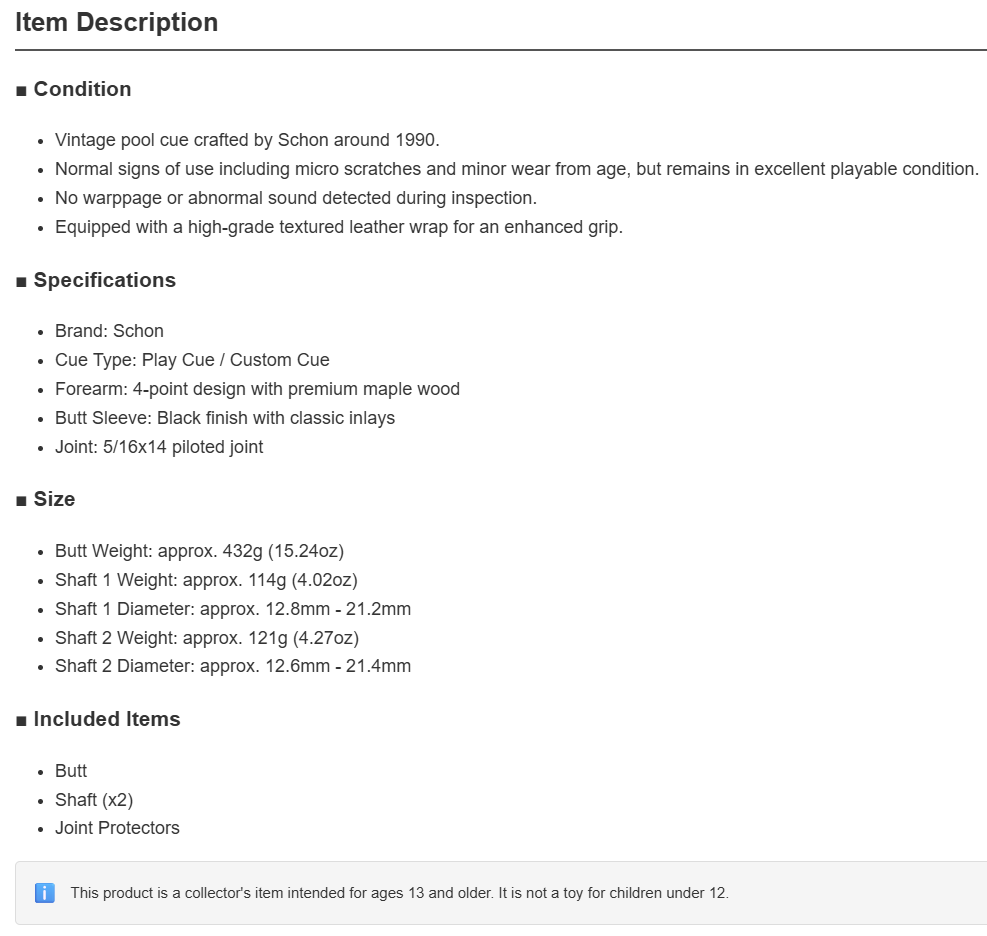Click the Item Description heading
Screen dimensions: 987x936
click(116, 22)
